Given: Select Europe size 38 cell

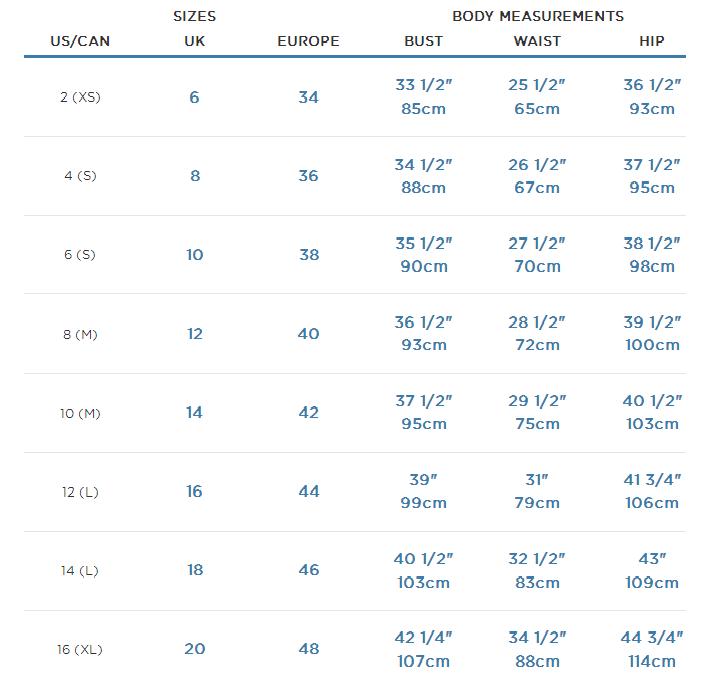Looking at the screenshot, I should tap(309, 254).
